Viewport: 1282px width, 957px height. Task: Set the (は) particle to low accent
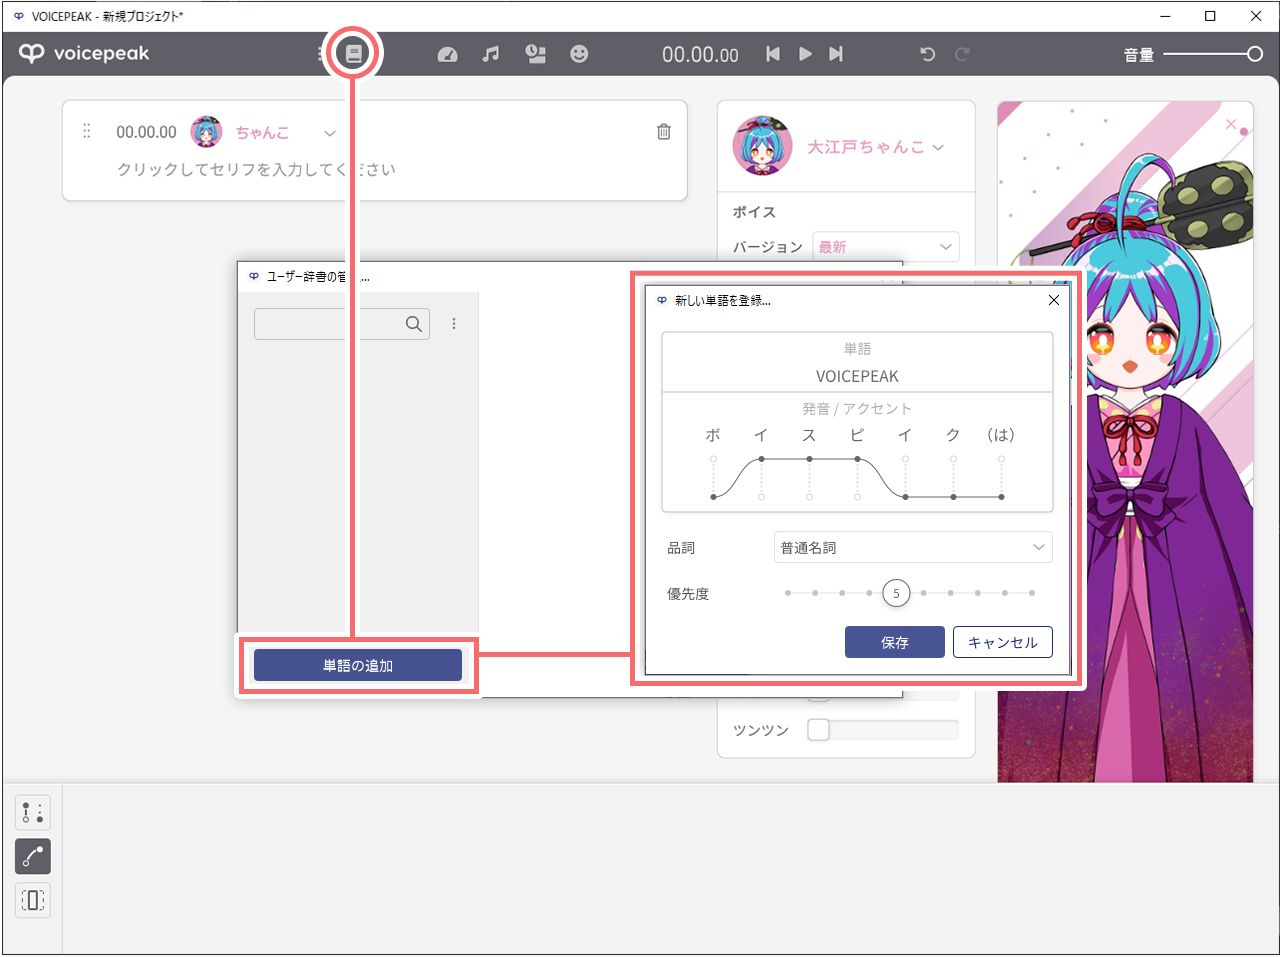point(1001,497)
